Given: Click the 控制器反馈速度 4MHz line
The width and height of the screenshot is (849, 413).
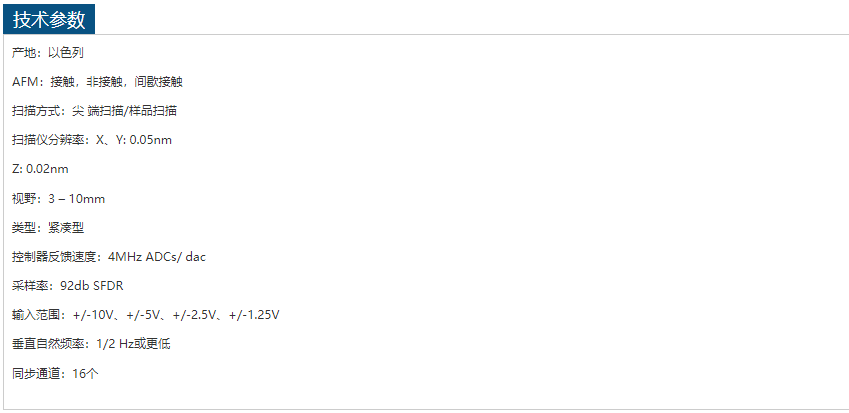Looking at the screenshot, I should (109, 258).
